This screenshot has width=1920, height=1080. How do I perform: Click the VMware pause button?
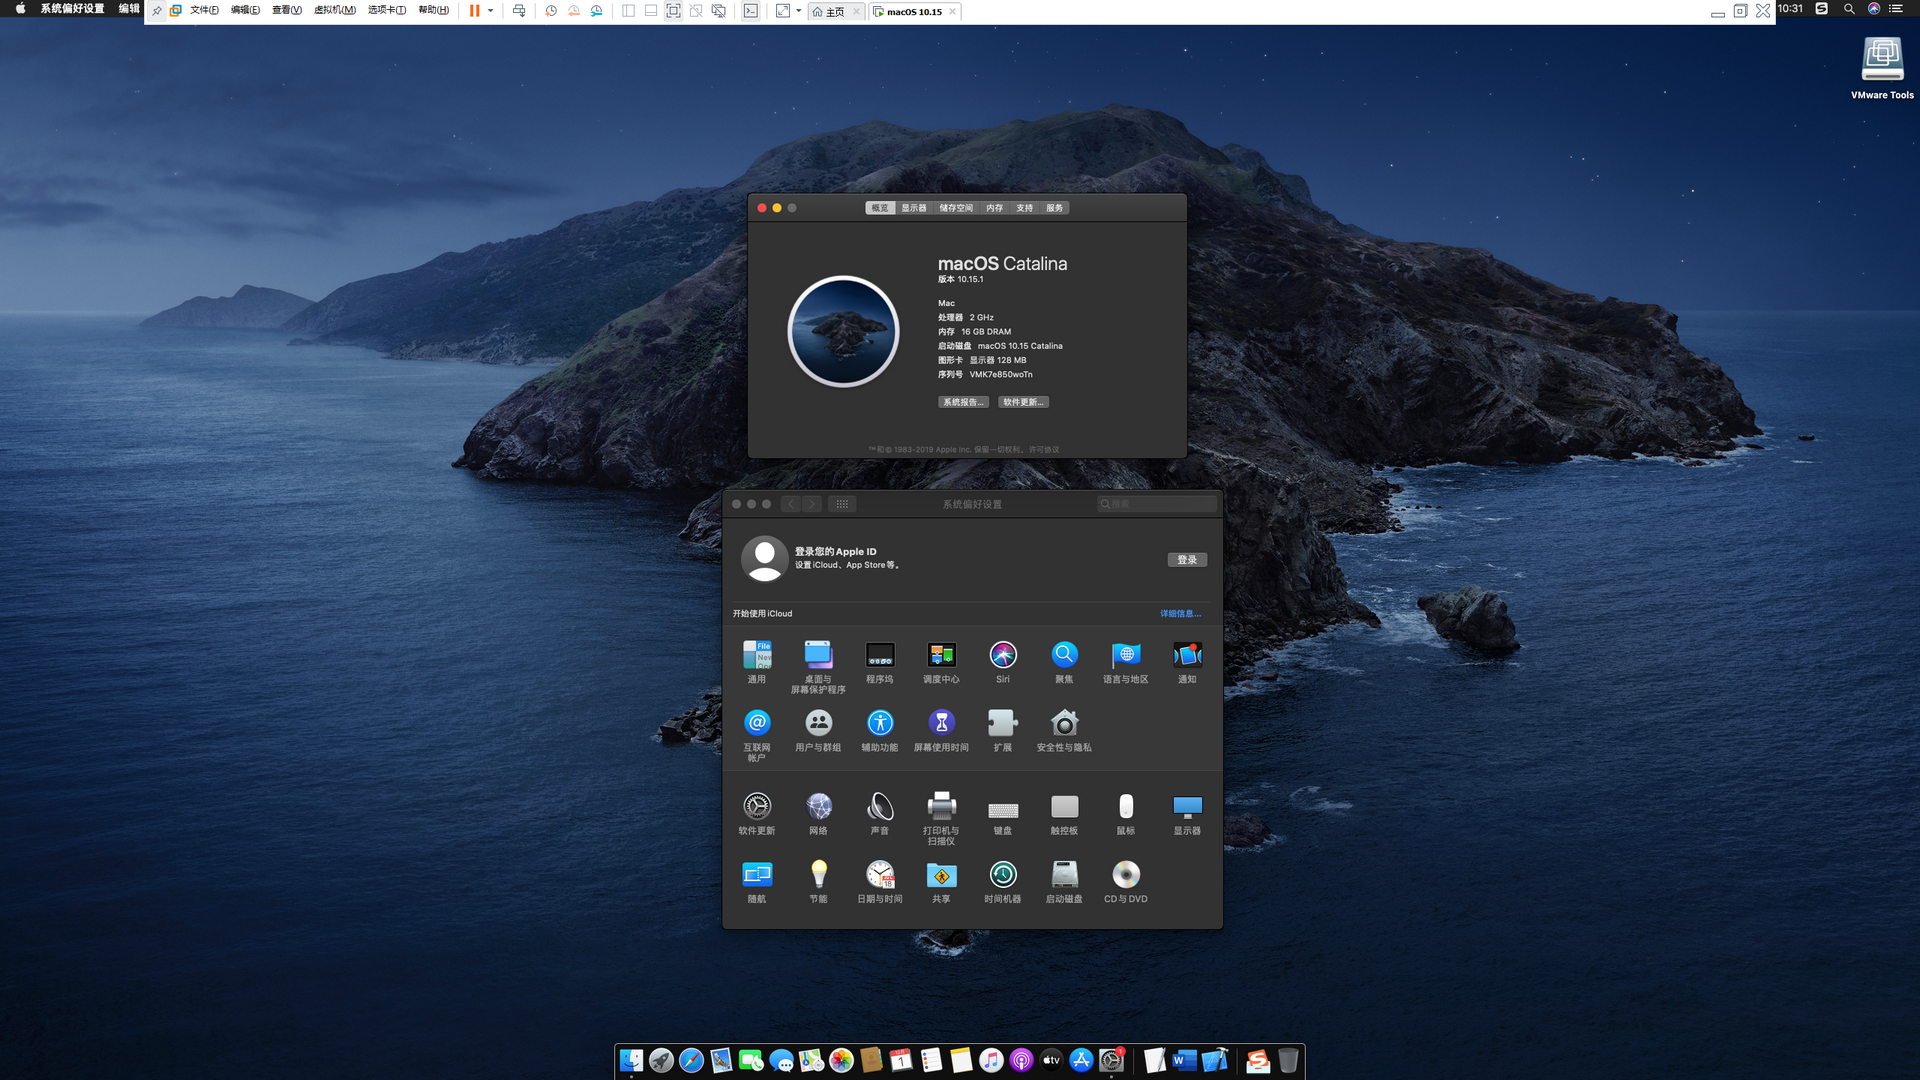(x=474, y=11)
